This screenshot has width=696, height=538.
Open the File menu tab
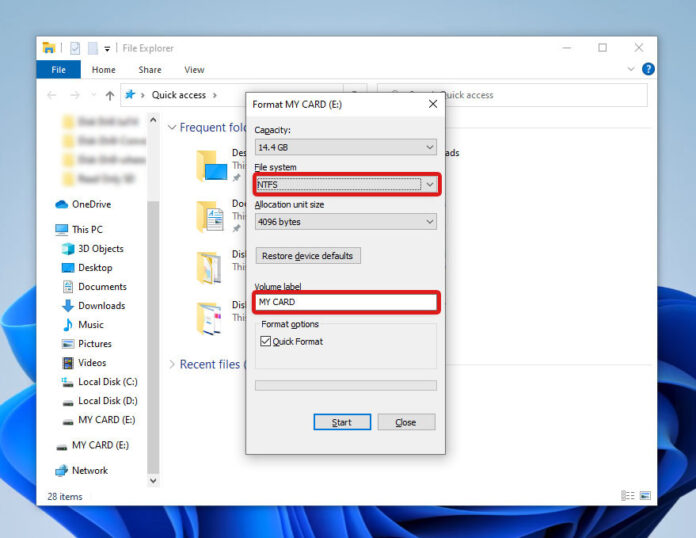coord(58,70)
